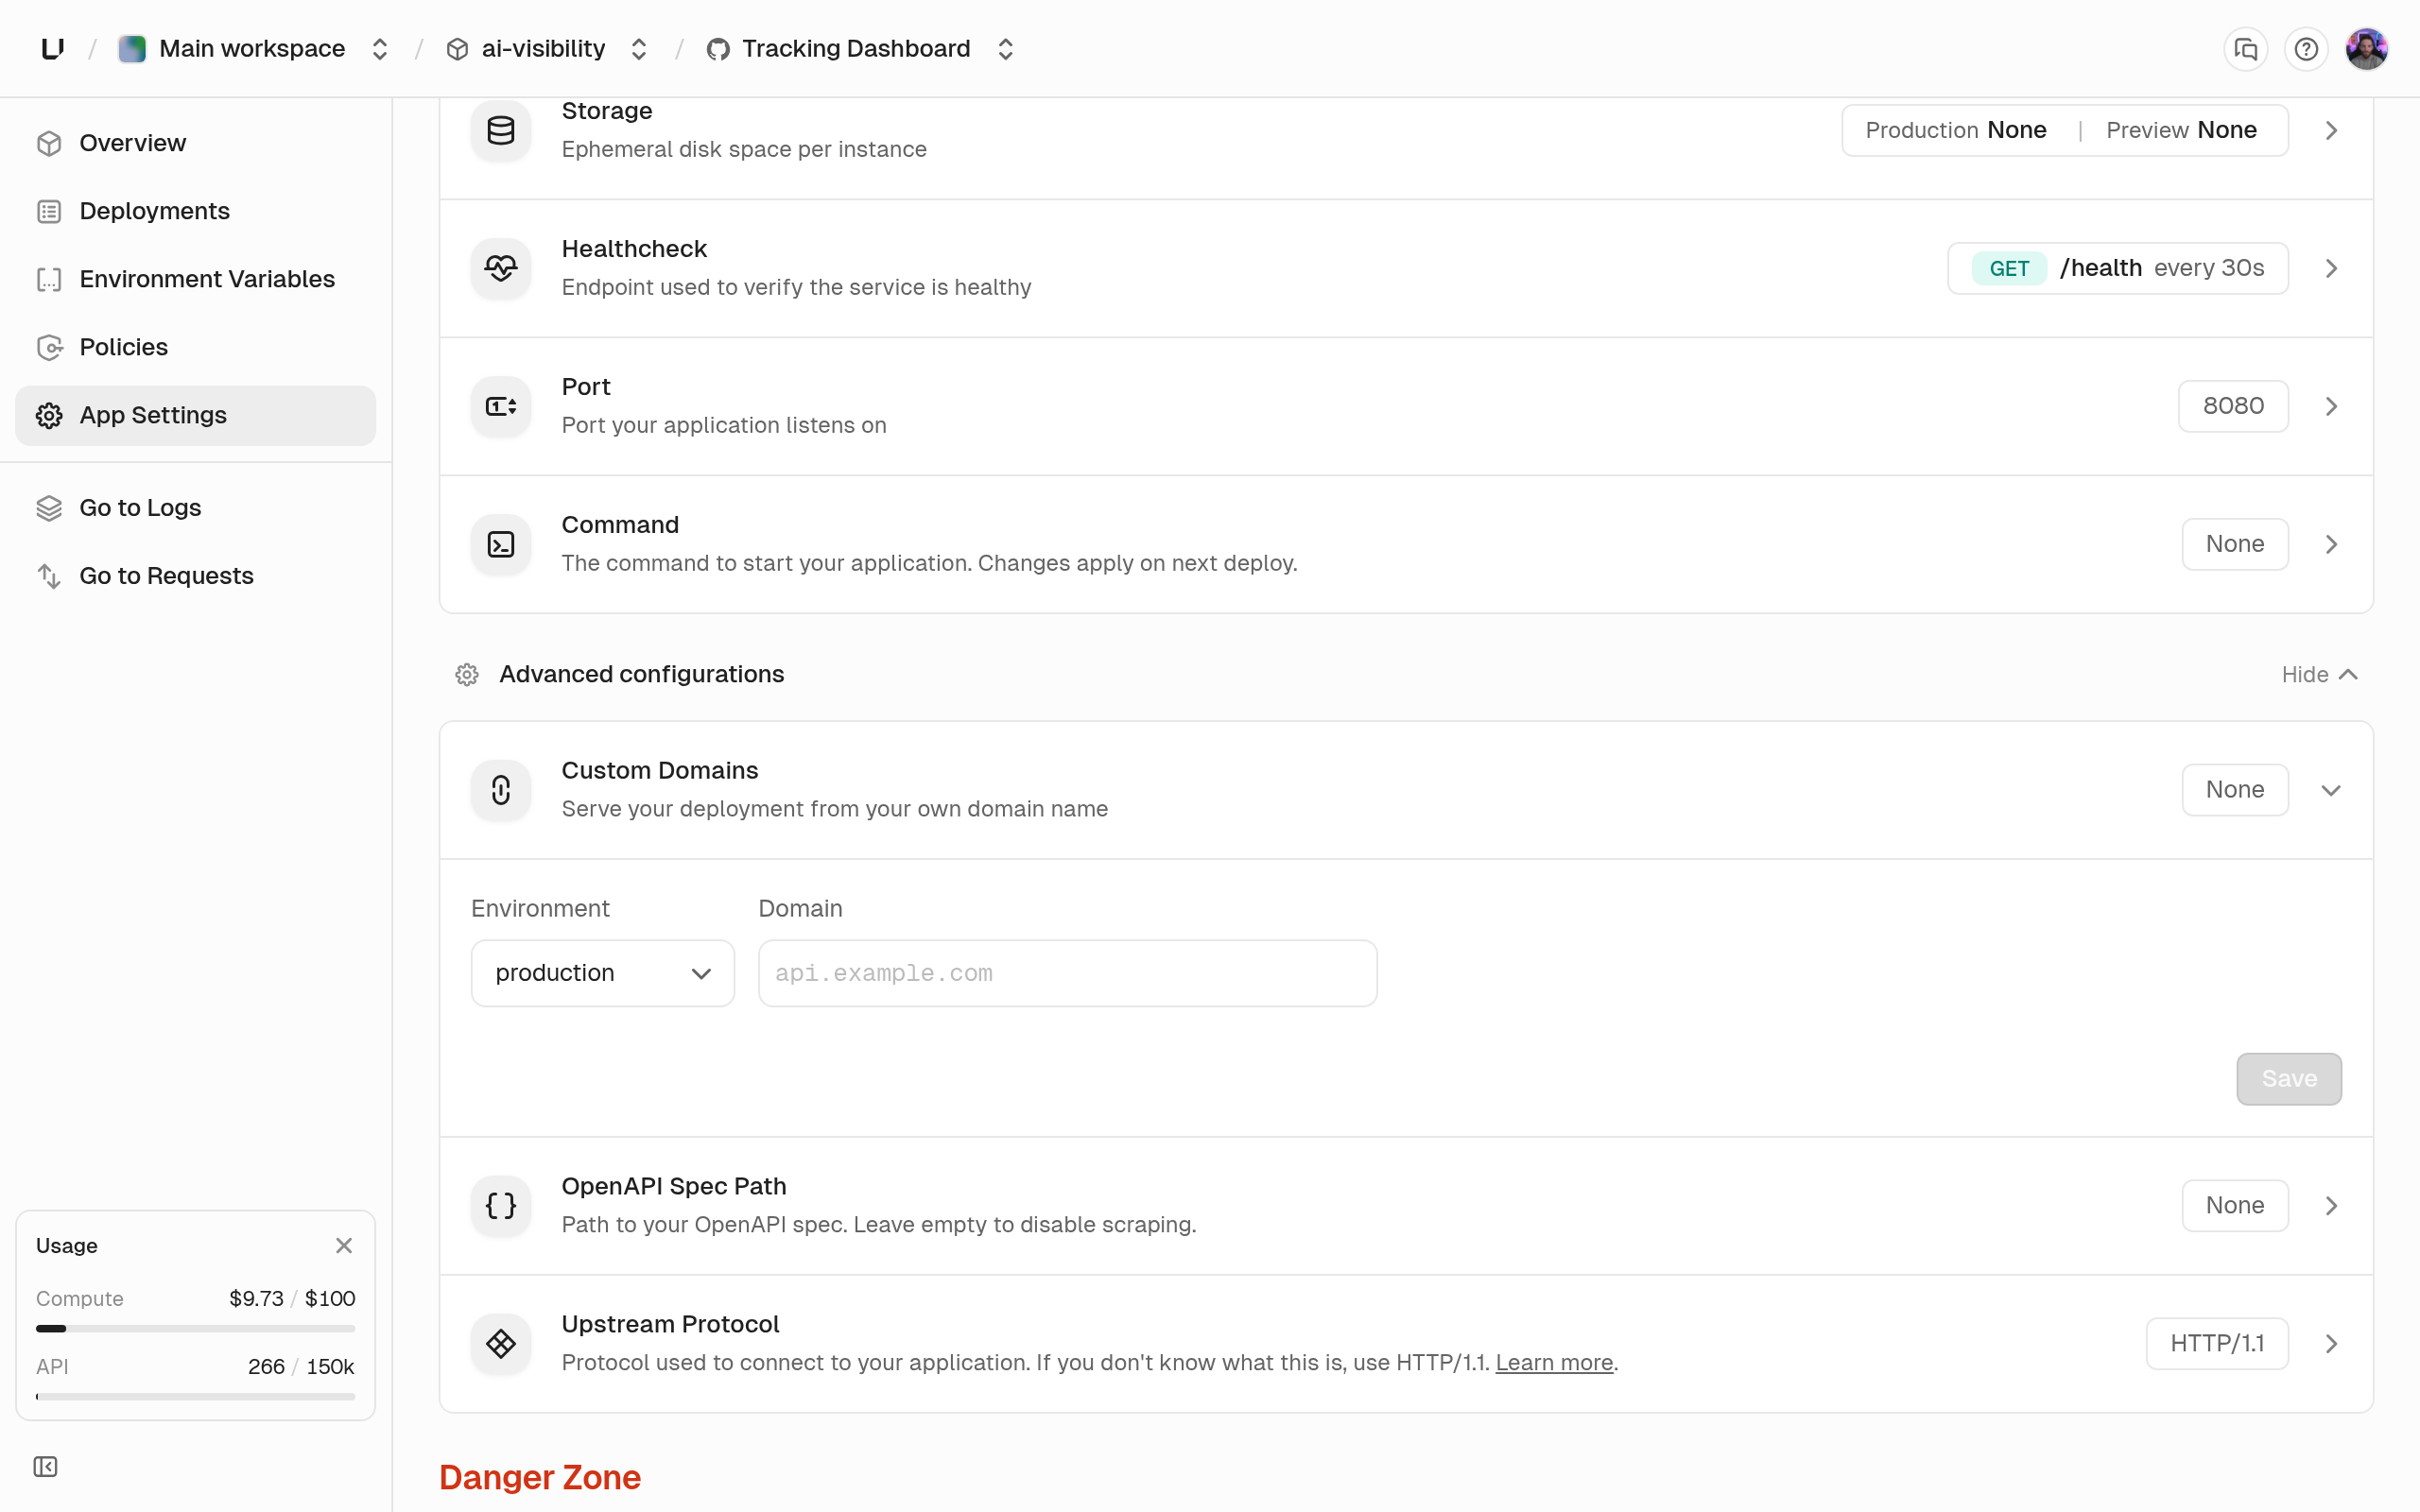Expand the Command row chevron
The image size is (2420, 1512).
[x=2331, y=544]
